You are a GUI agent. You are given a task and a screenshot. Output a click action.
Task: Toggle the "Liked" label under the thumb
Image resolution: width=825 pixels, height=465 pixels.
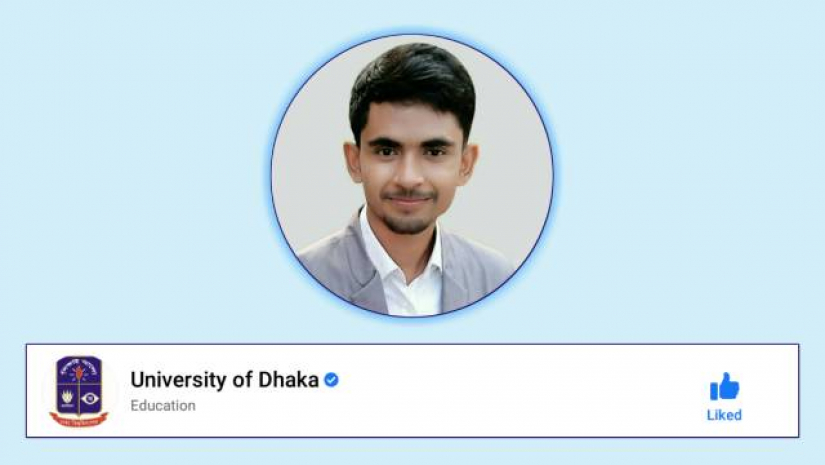pos(724,415)
